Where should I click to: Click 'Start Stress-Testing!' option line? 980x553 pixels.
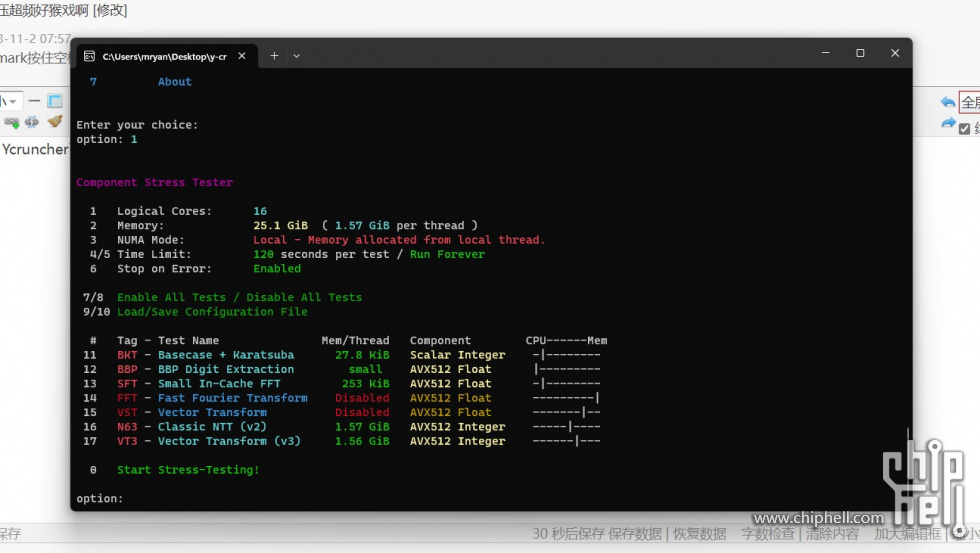(188, 470)
